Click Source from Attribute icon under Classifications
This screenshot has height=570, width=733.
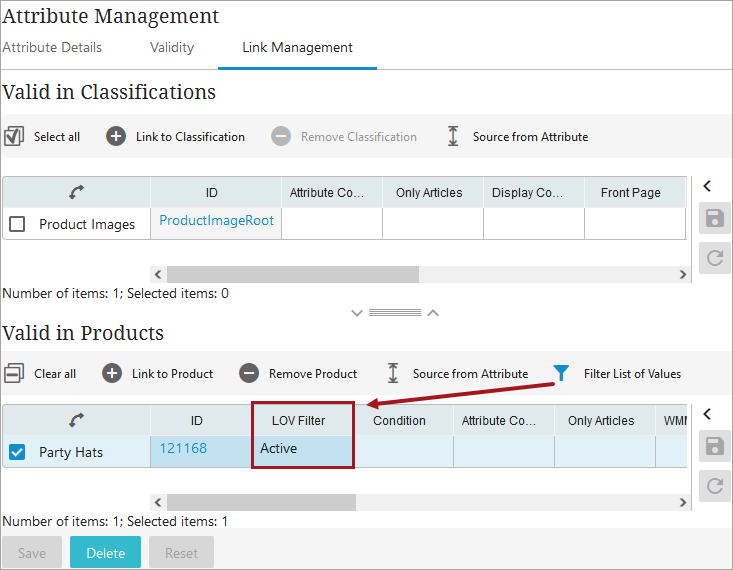(453, 136)
